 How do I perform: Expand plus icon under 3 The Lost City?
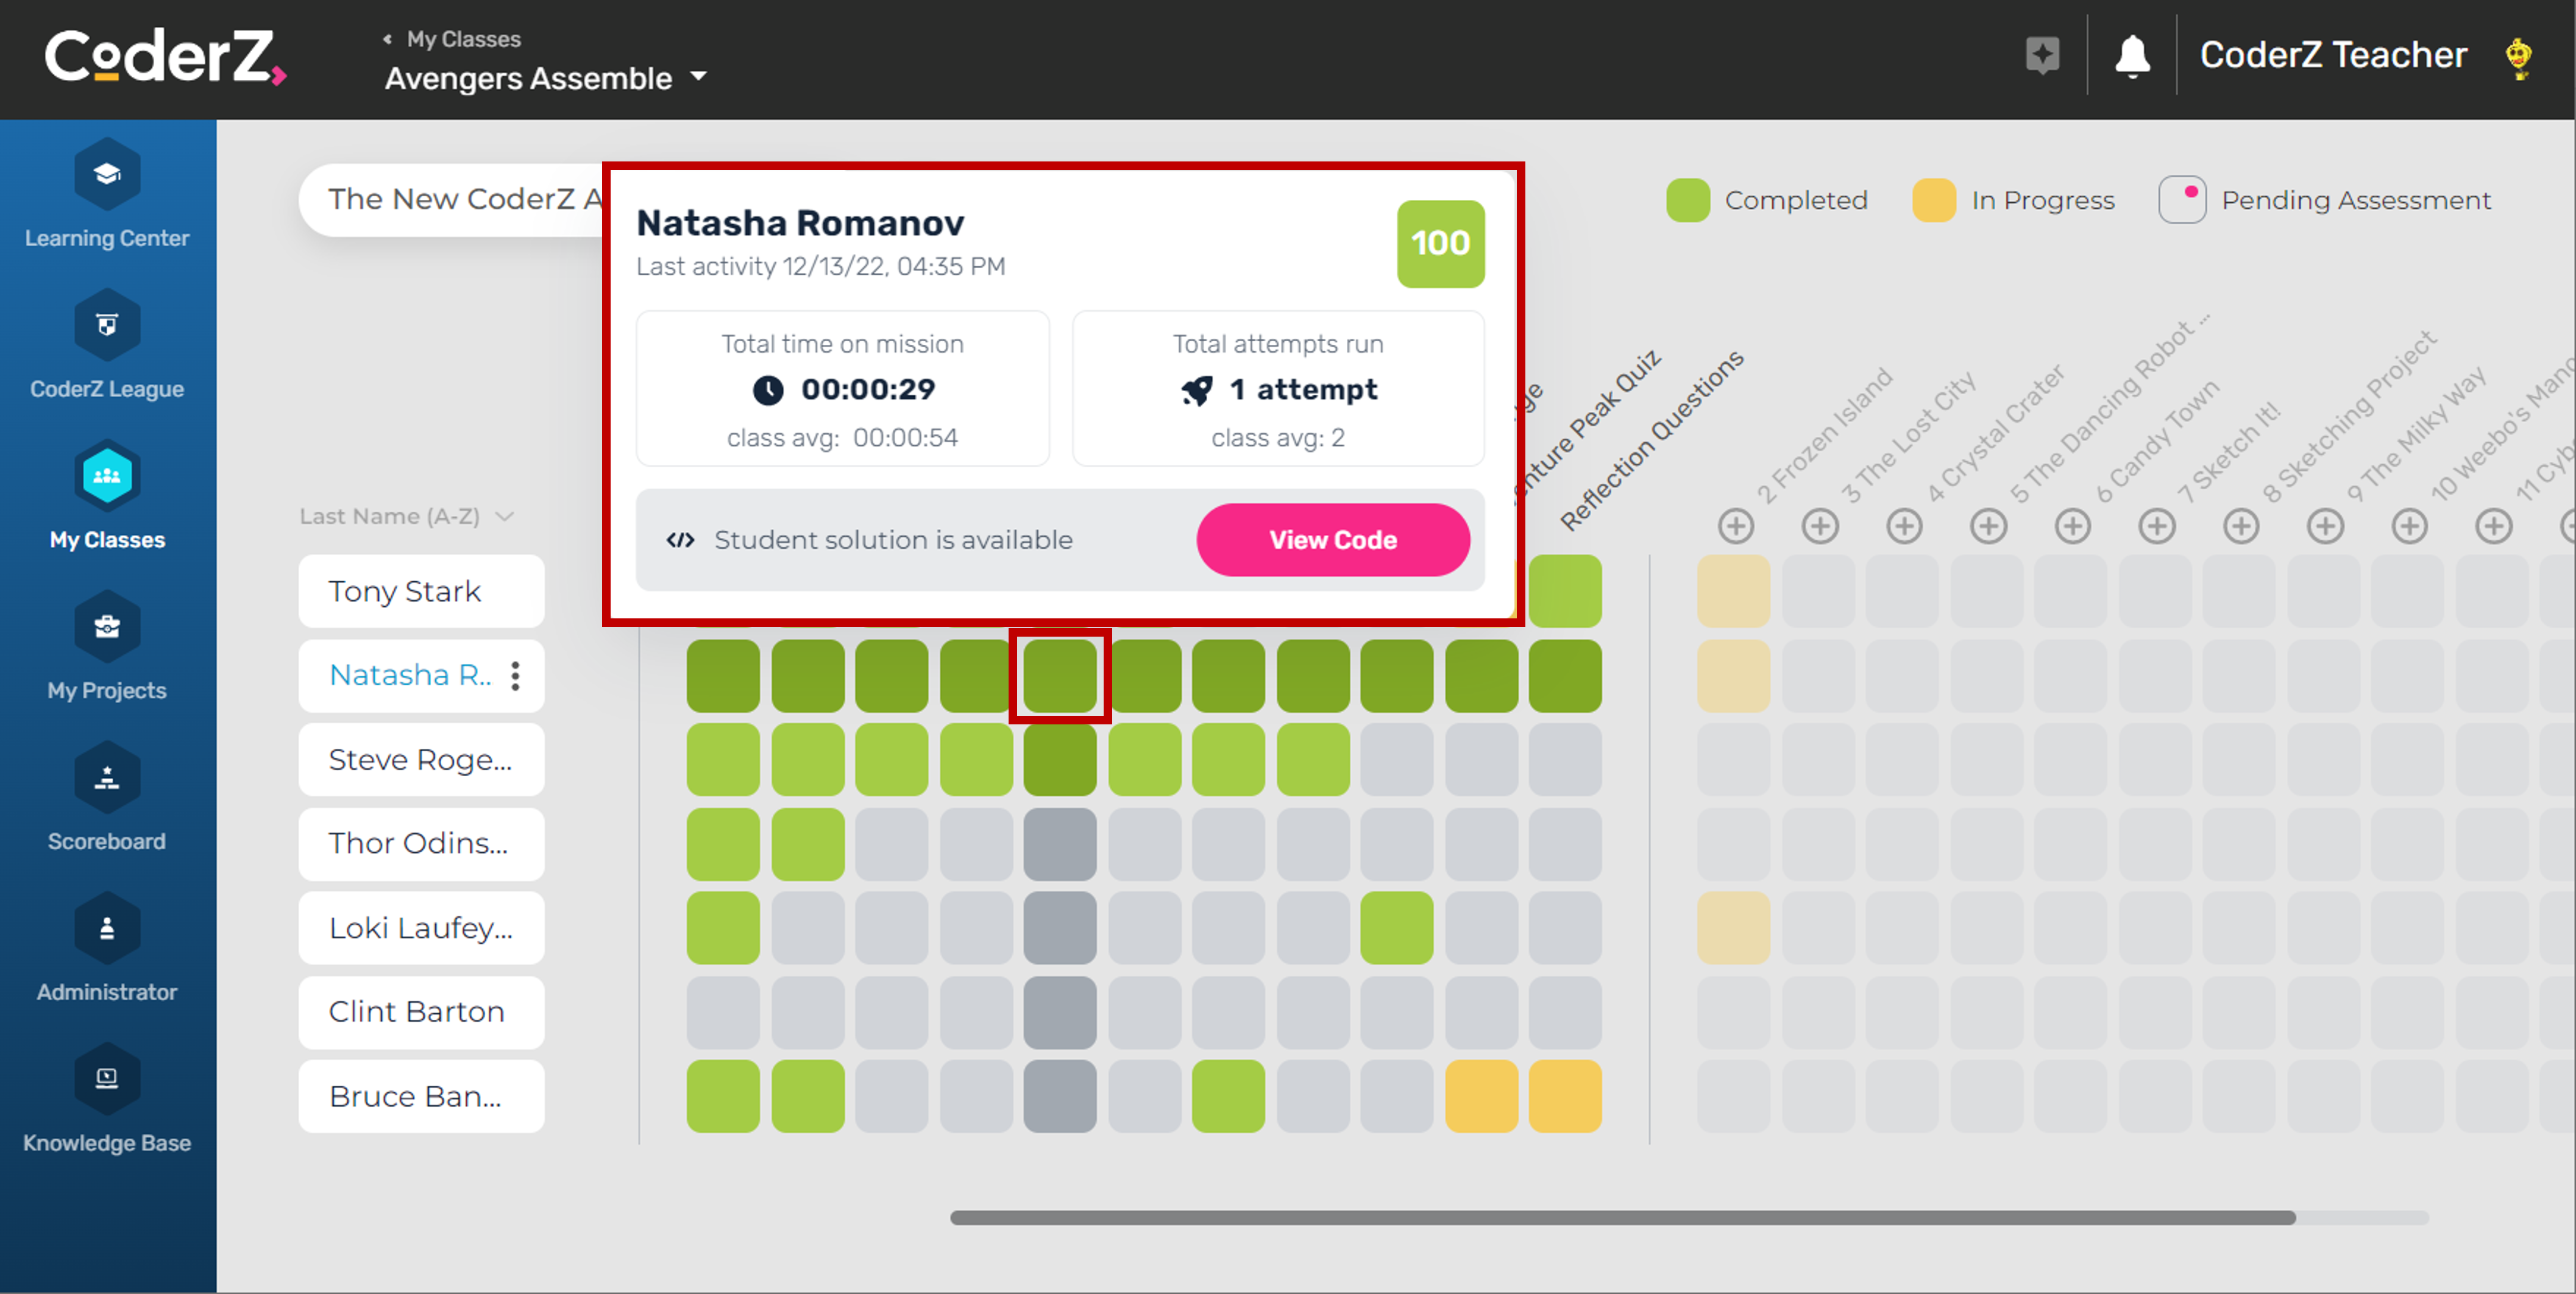pos(1820,525)
